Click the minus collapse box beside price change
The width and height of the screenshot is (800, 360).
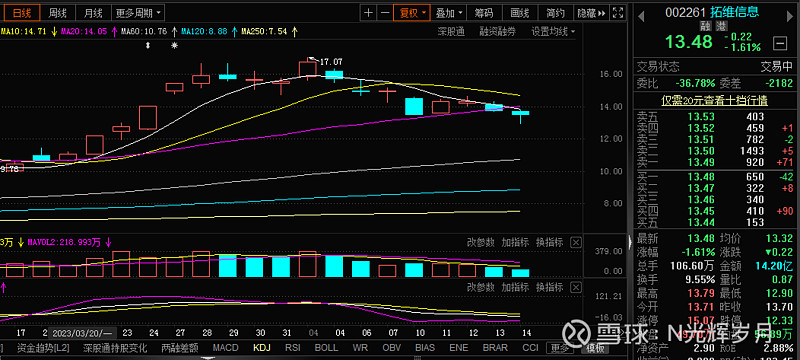[x=780, y=44]
